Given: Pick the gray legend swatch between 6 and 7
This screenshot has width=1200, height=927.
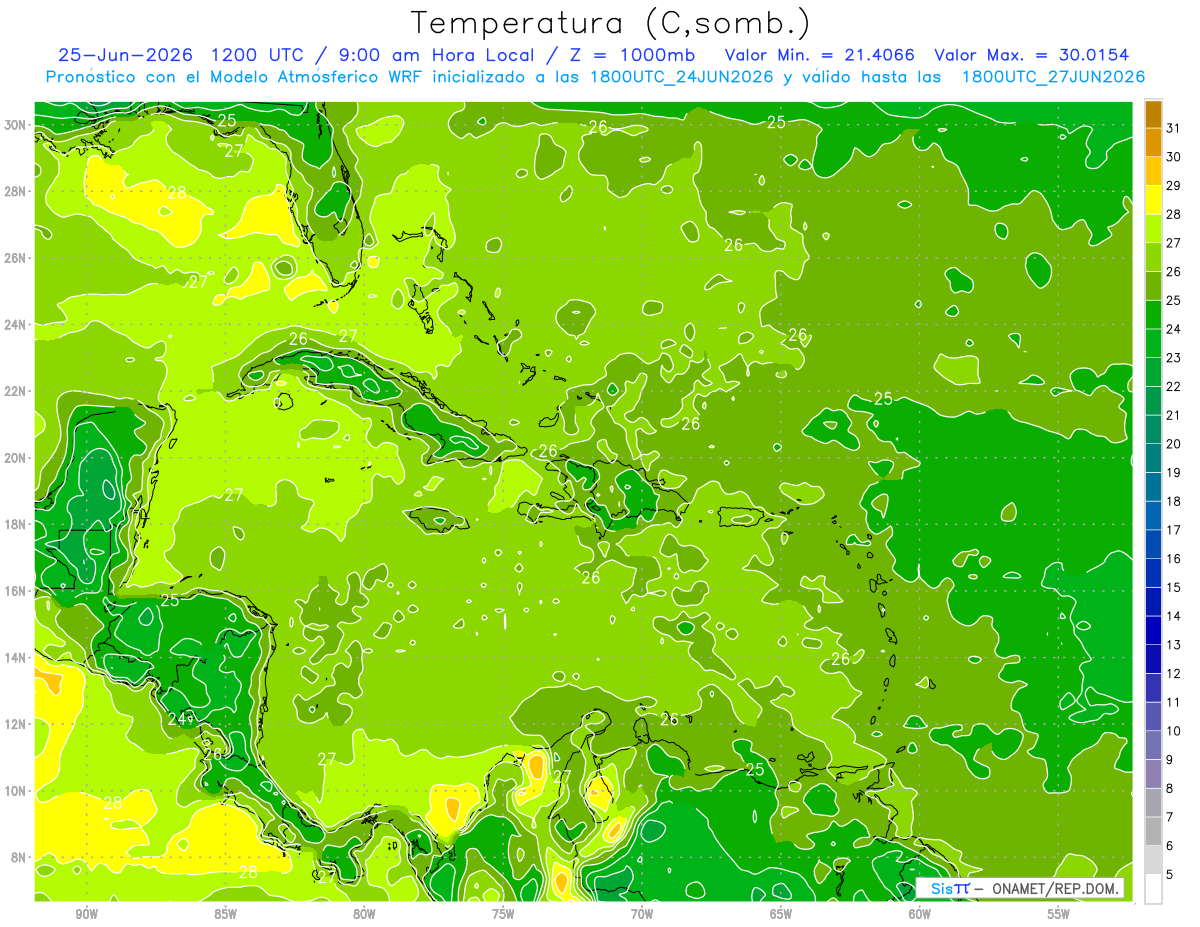Looking at the screenshot, I should (1154, 832).
